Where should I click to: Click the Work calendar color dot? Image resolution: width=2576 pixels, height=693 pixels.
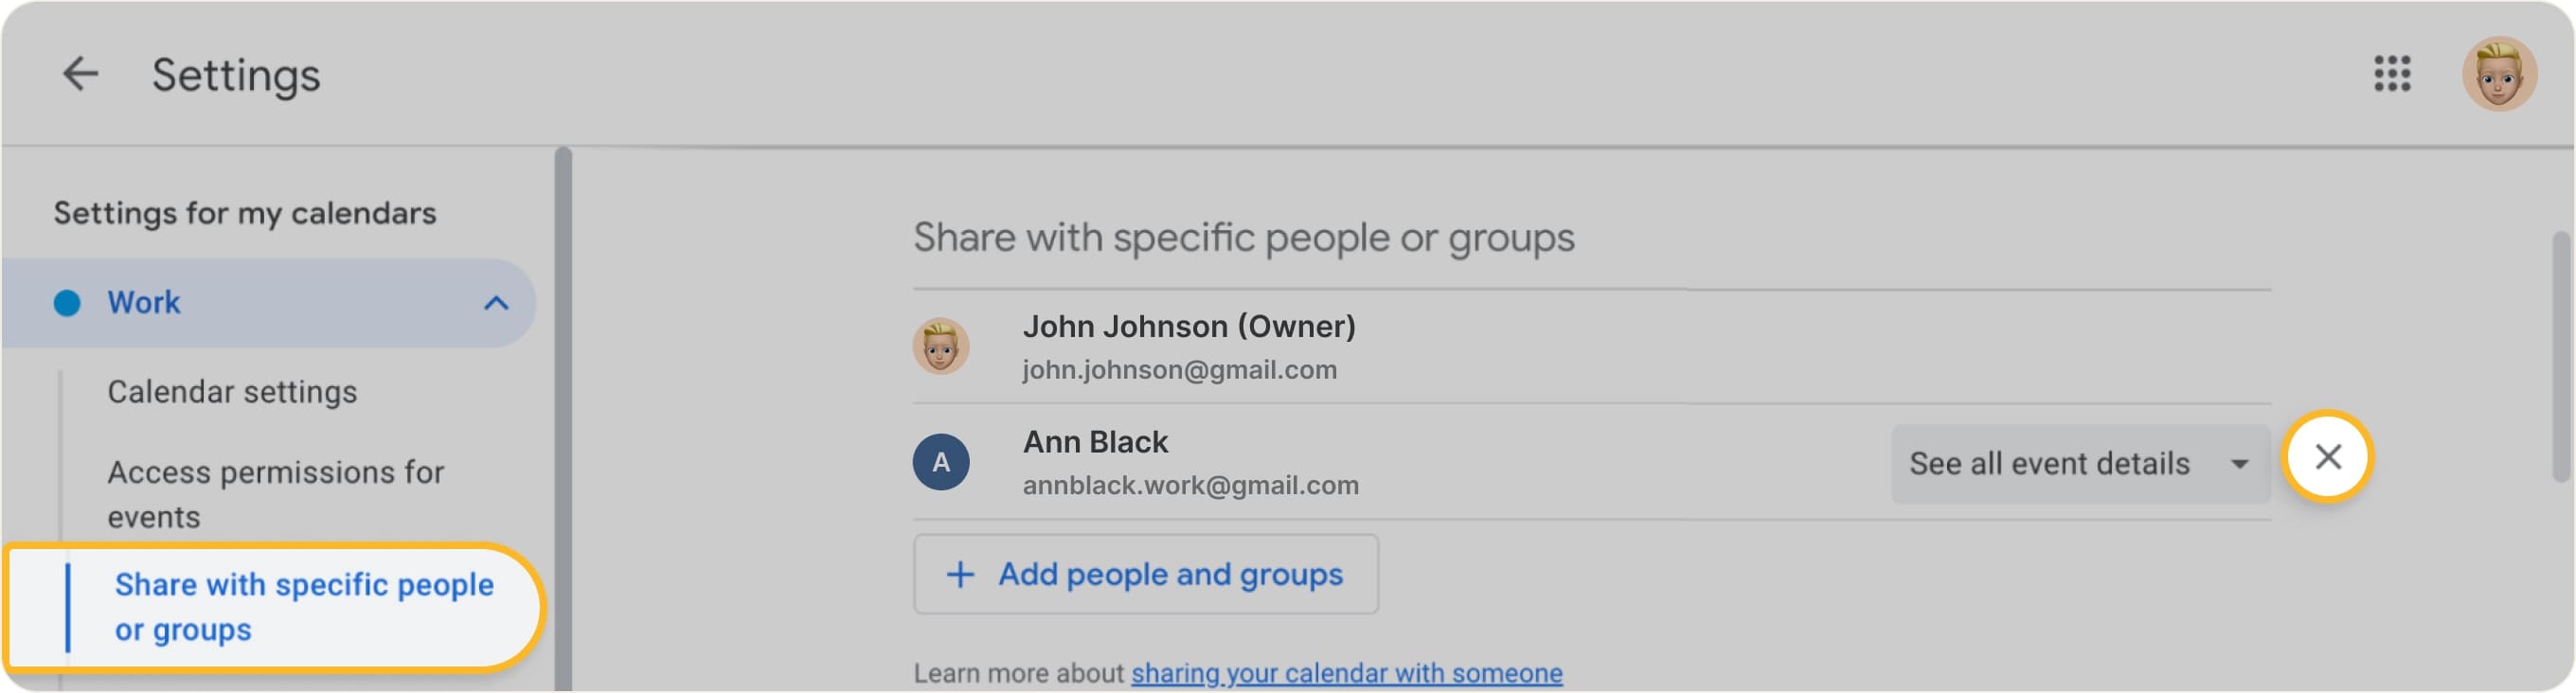pyautogui.click(x=65, y=302)
